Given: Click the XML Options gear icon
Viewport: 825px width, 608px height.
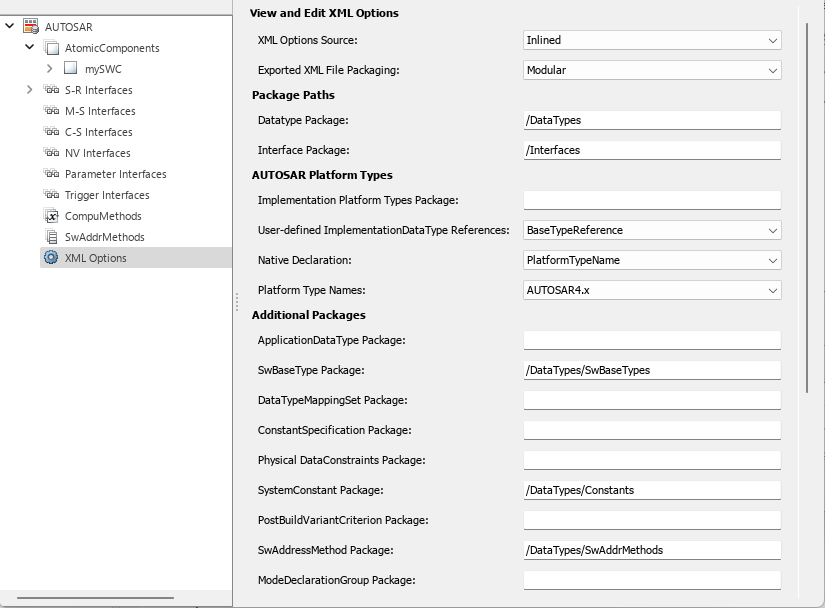Looking at the screenshot, I should click(51, 258).
